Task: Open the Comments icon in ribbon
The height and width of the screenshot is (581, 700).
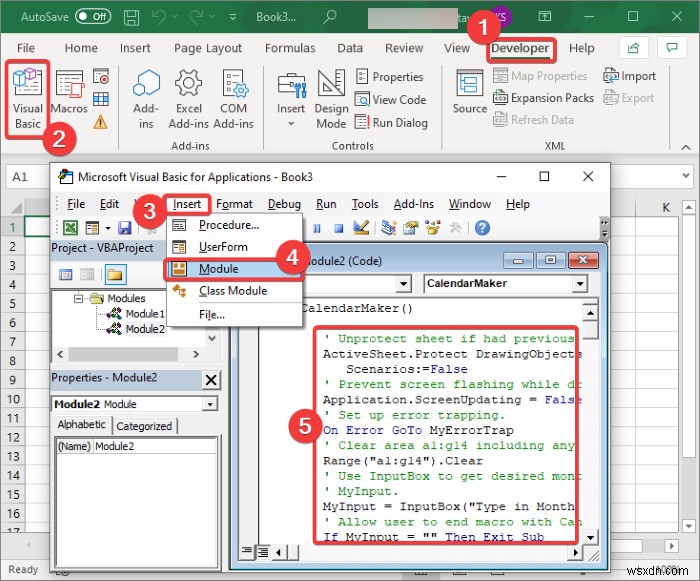Action: point(671,48)
